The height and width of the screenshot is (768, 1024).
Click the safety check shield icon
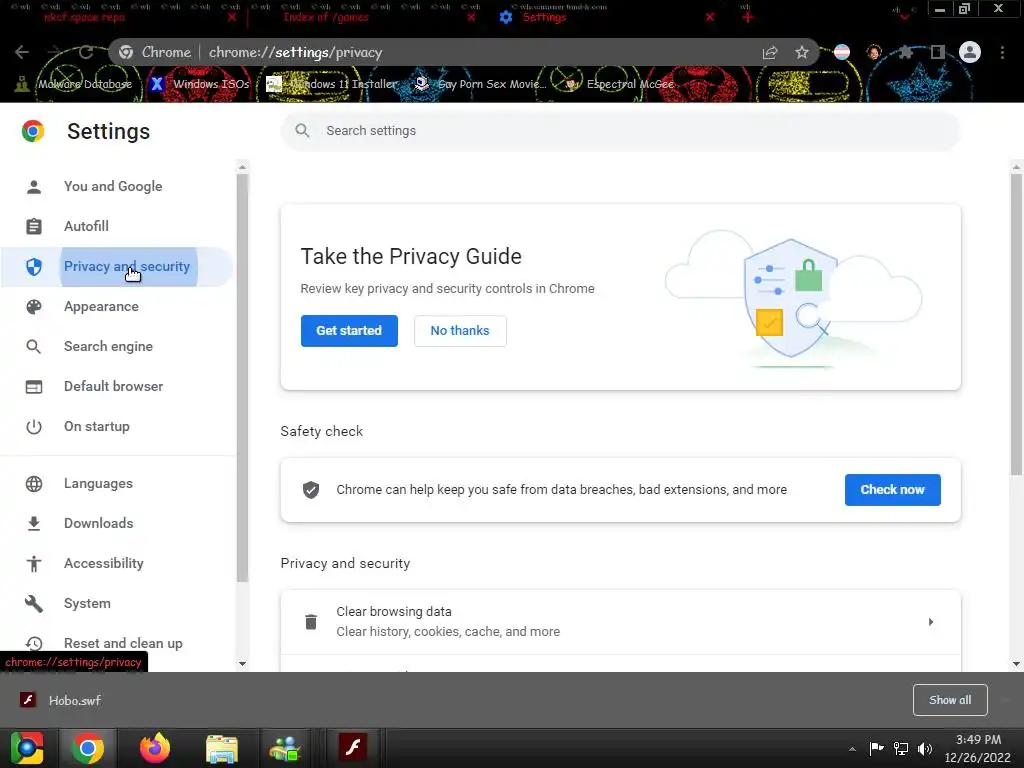311,490
